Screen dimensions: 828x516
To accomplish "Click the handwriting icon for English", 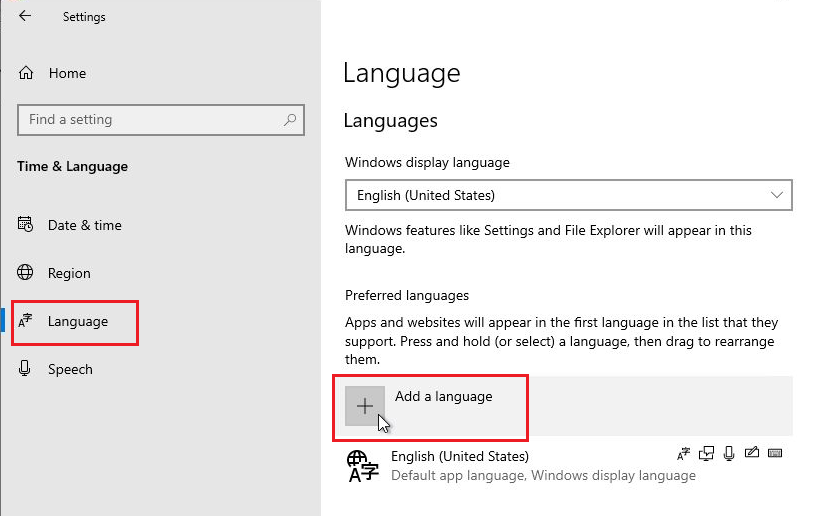I will 752,453.
